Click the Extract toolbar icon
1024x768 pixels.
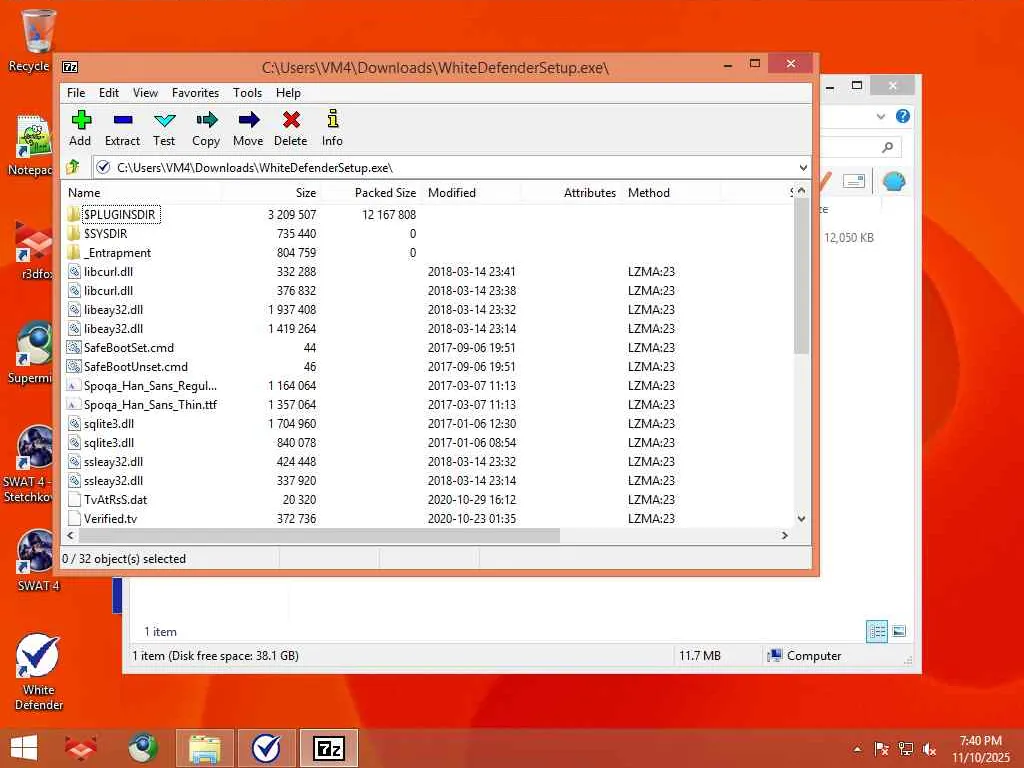coord(122,128)
